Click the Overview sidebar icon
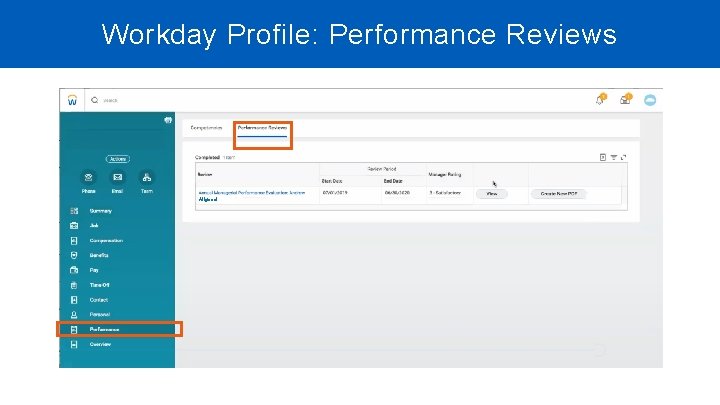This screenshot has height=405, width=720. [74, 344]
